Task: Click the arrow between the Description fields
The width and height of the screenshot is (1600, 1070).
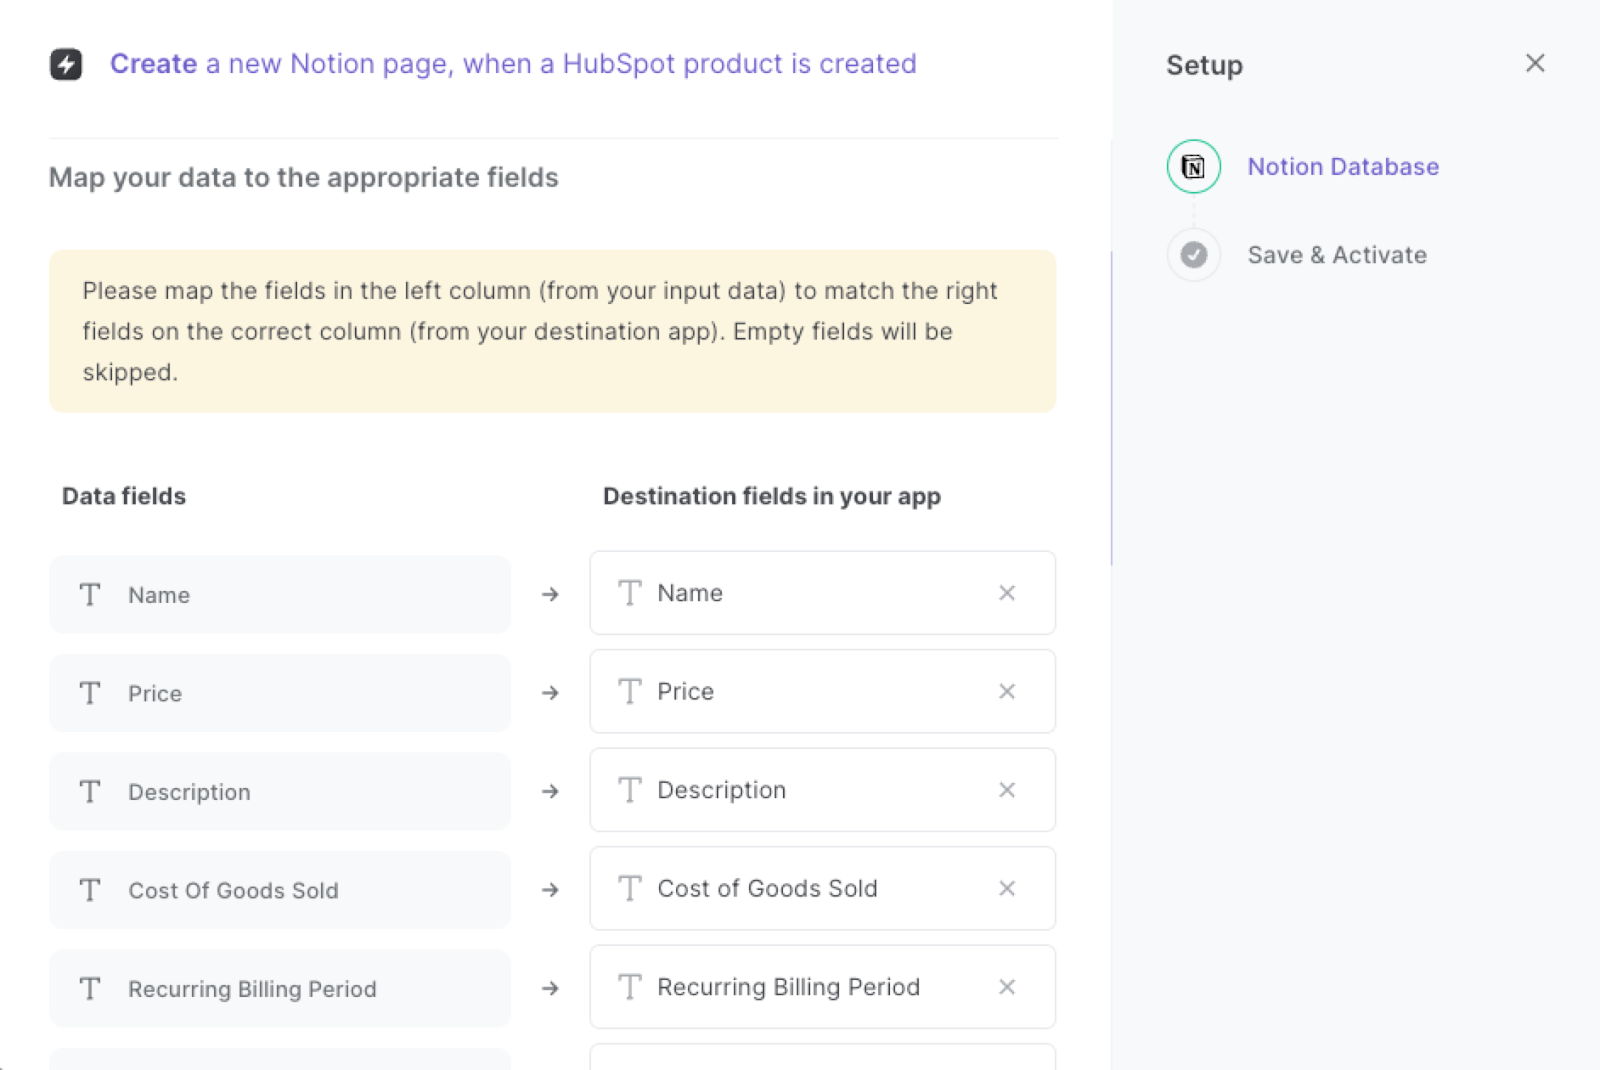Action: click(x=550, y=791)
